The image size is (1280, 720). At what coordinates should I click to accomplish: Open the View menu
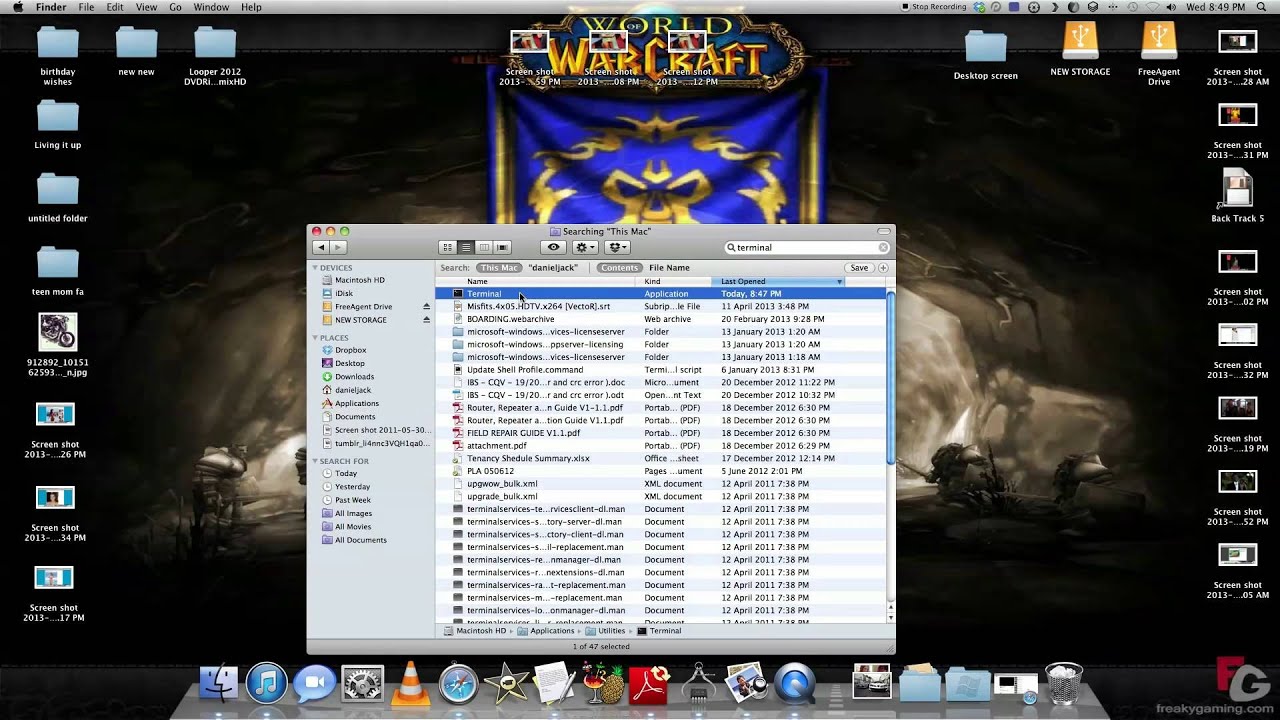(146, 7)
